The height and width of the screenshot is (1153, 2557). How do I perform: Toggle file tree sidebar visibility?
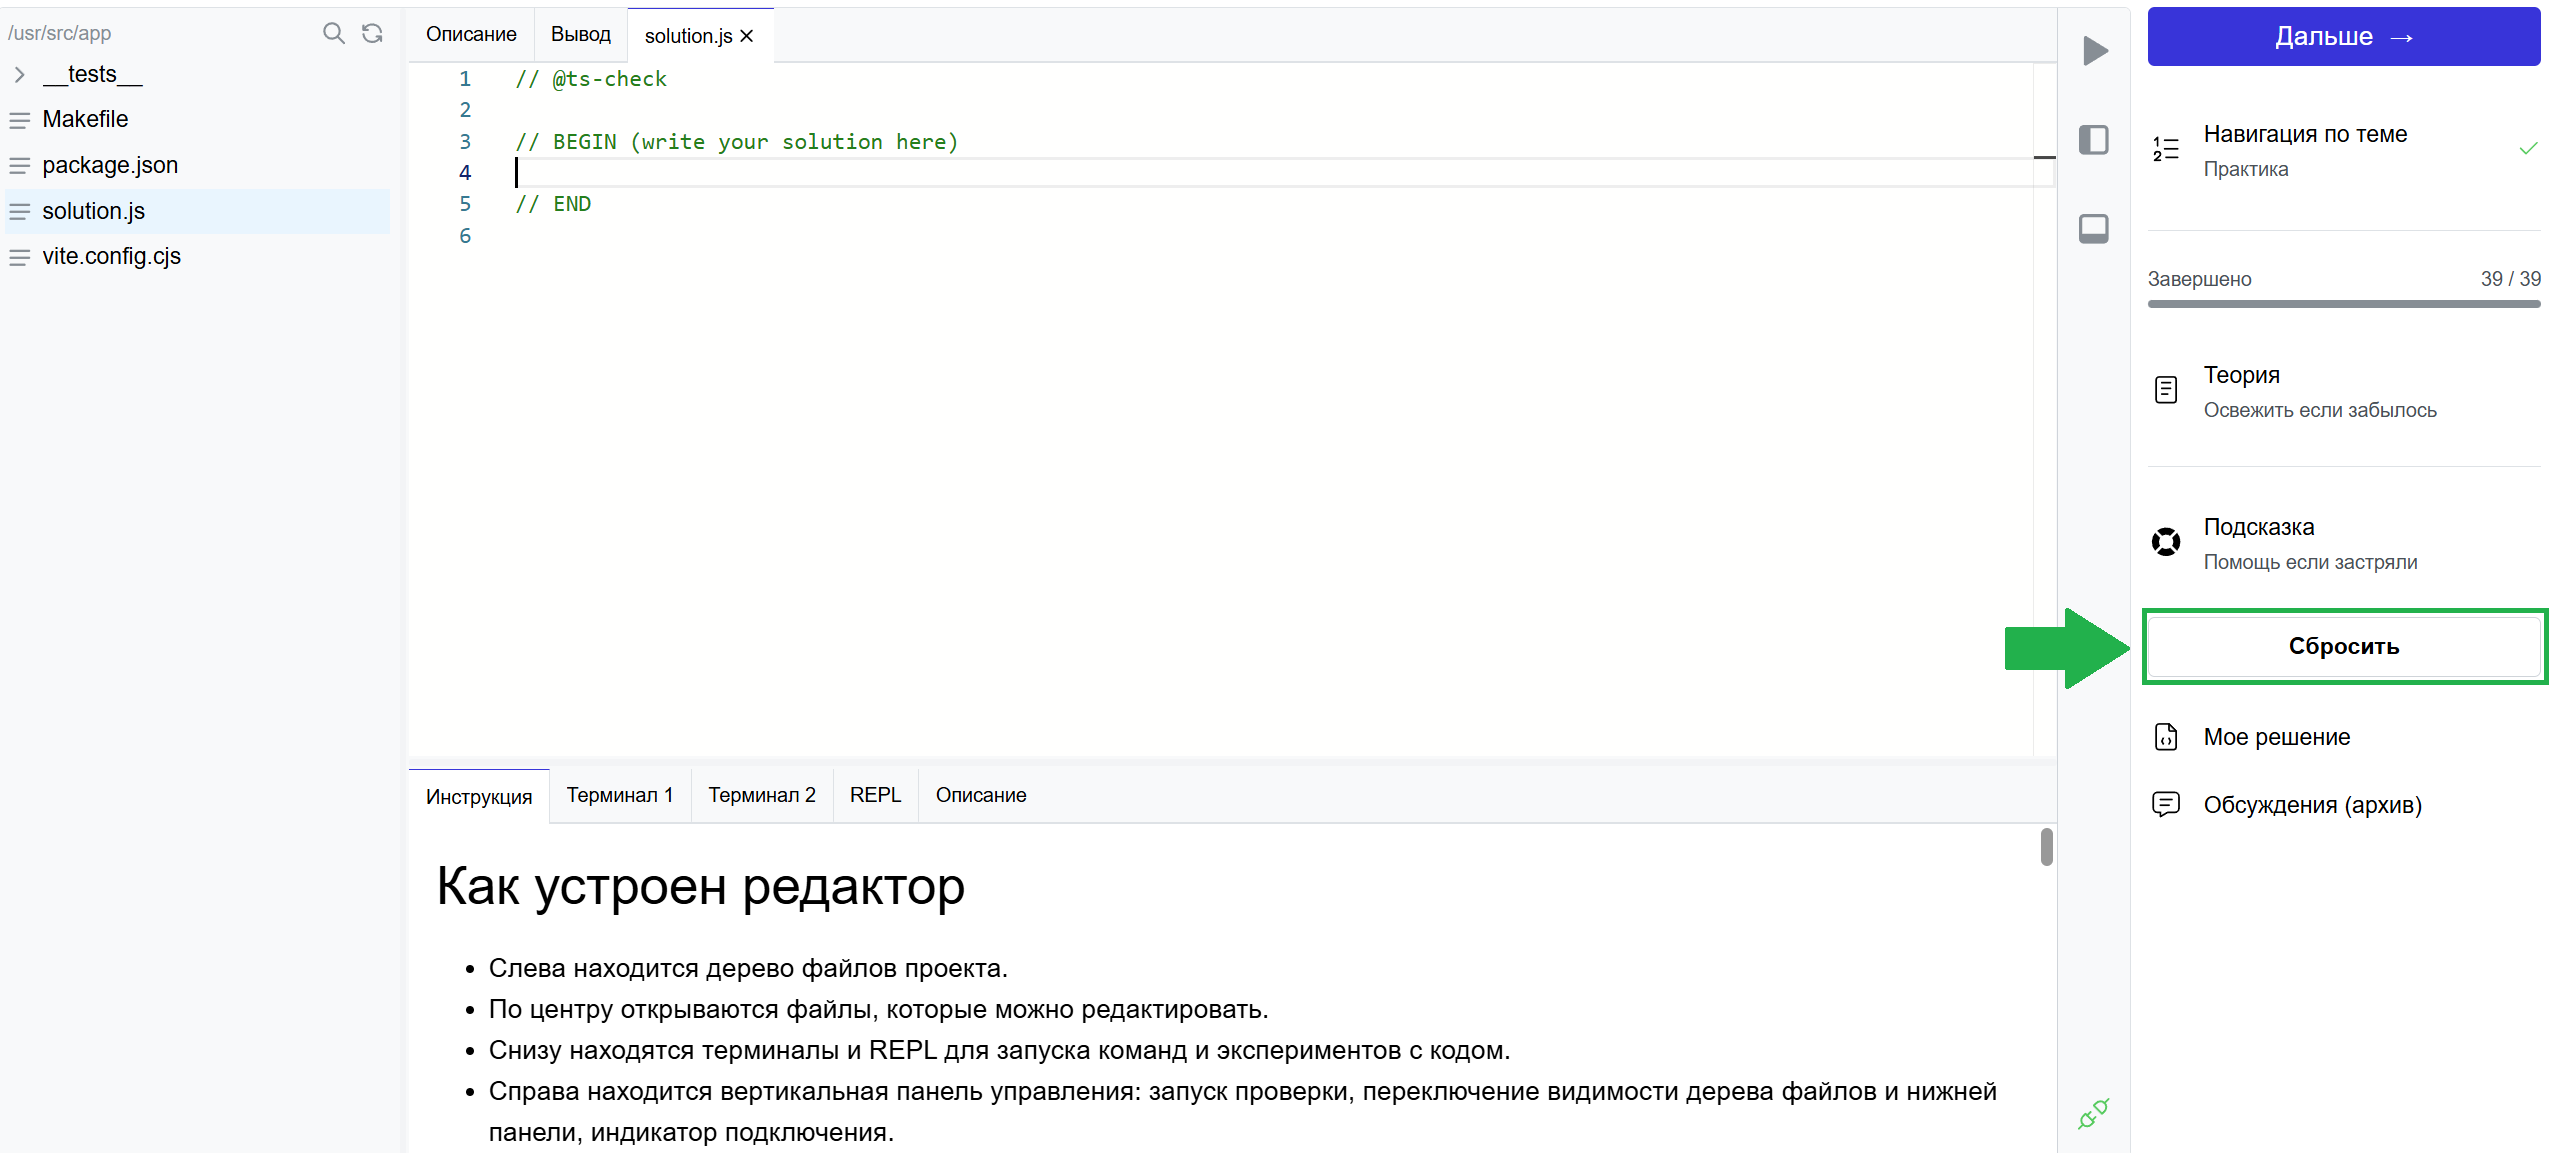[x=2093, y=140]
